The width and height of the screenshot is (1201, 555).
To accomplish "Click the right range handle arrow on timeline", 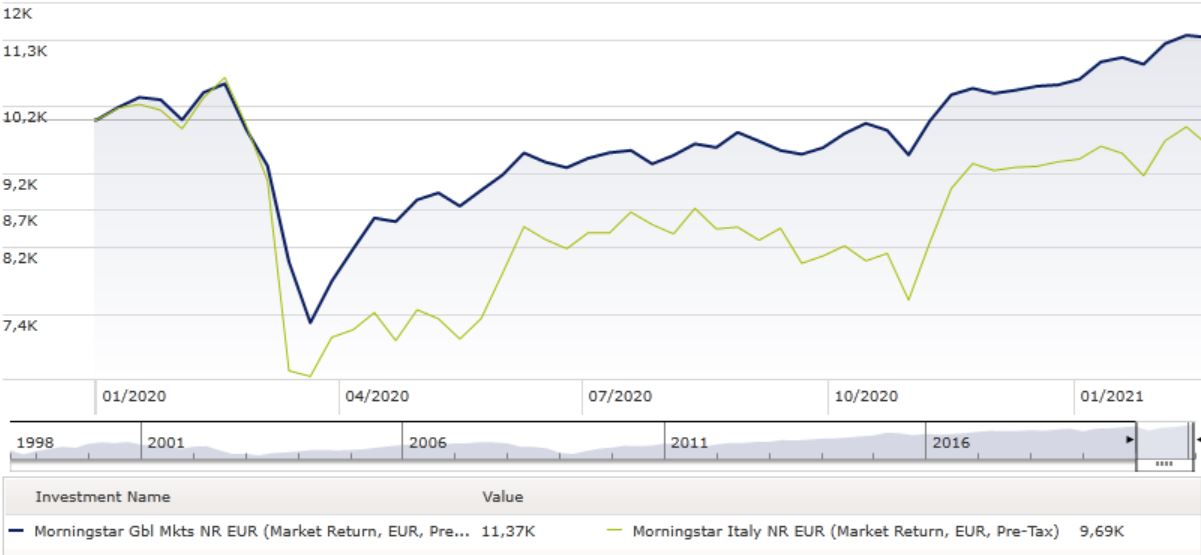I will 1197,439.
